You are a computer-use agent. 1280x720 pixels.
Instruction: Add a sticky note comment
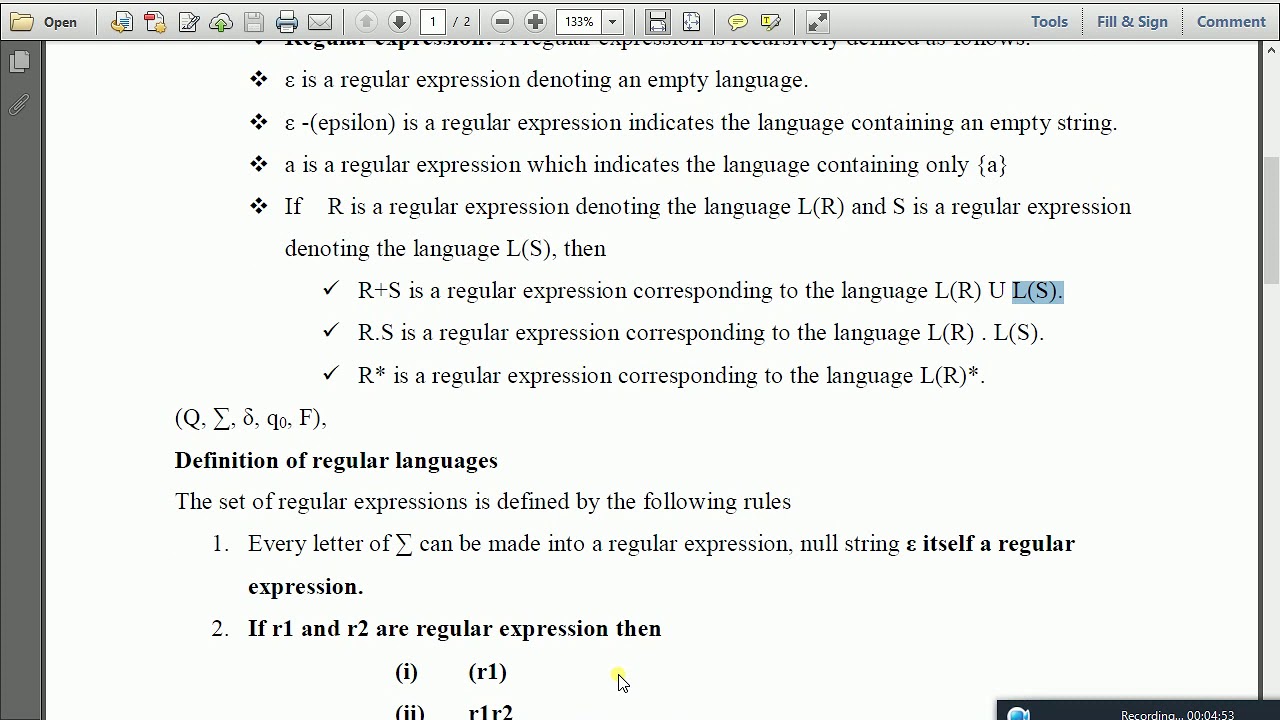pos(737,21)
